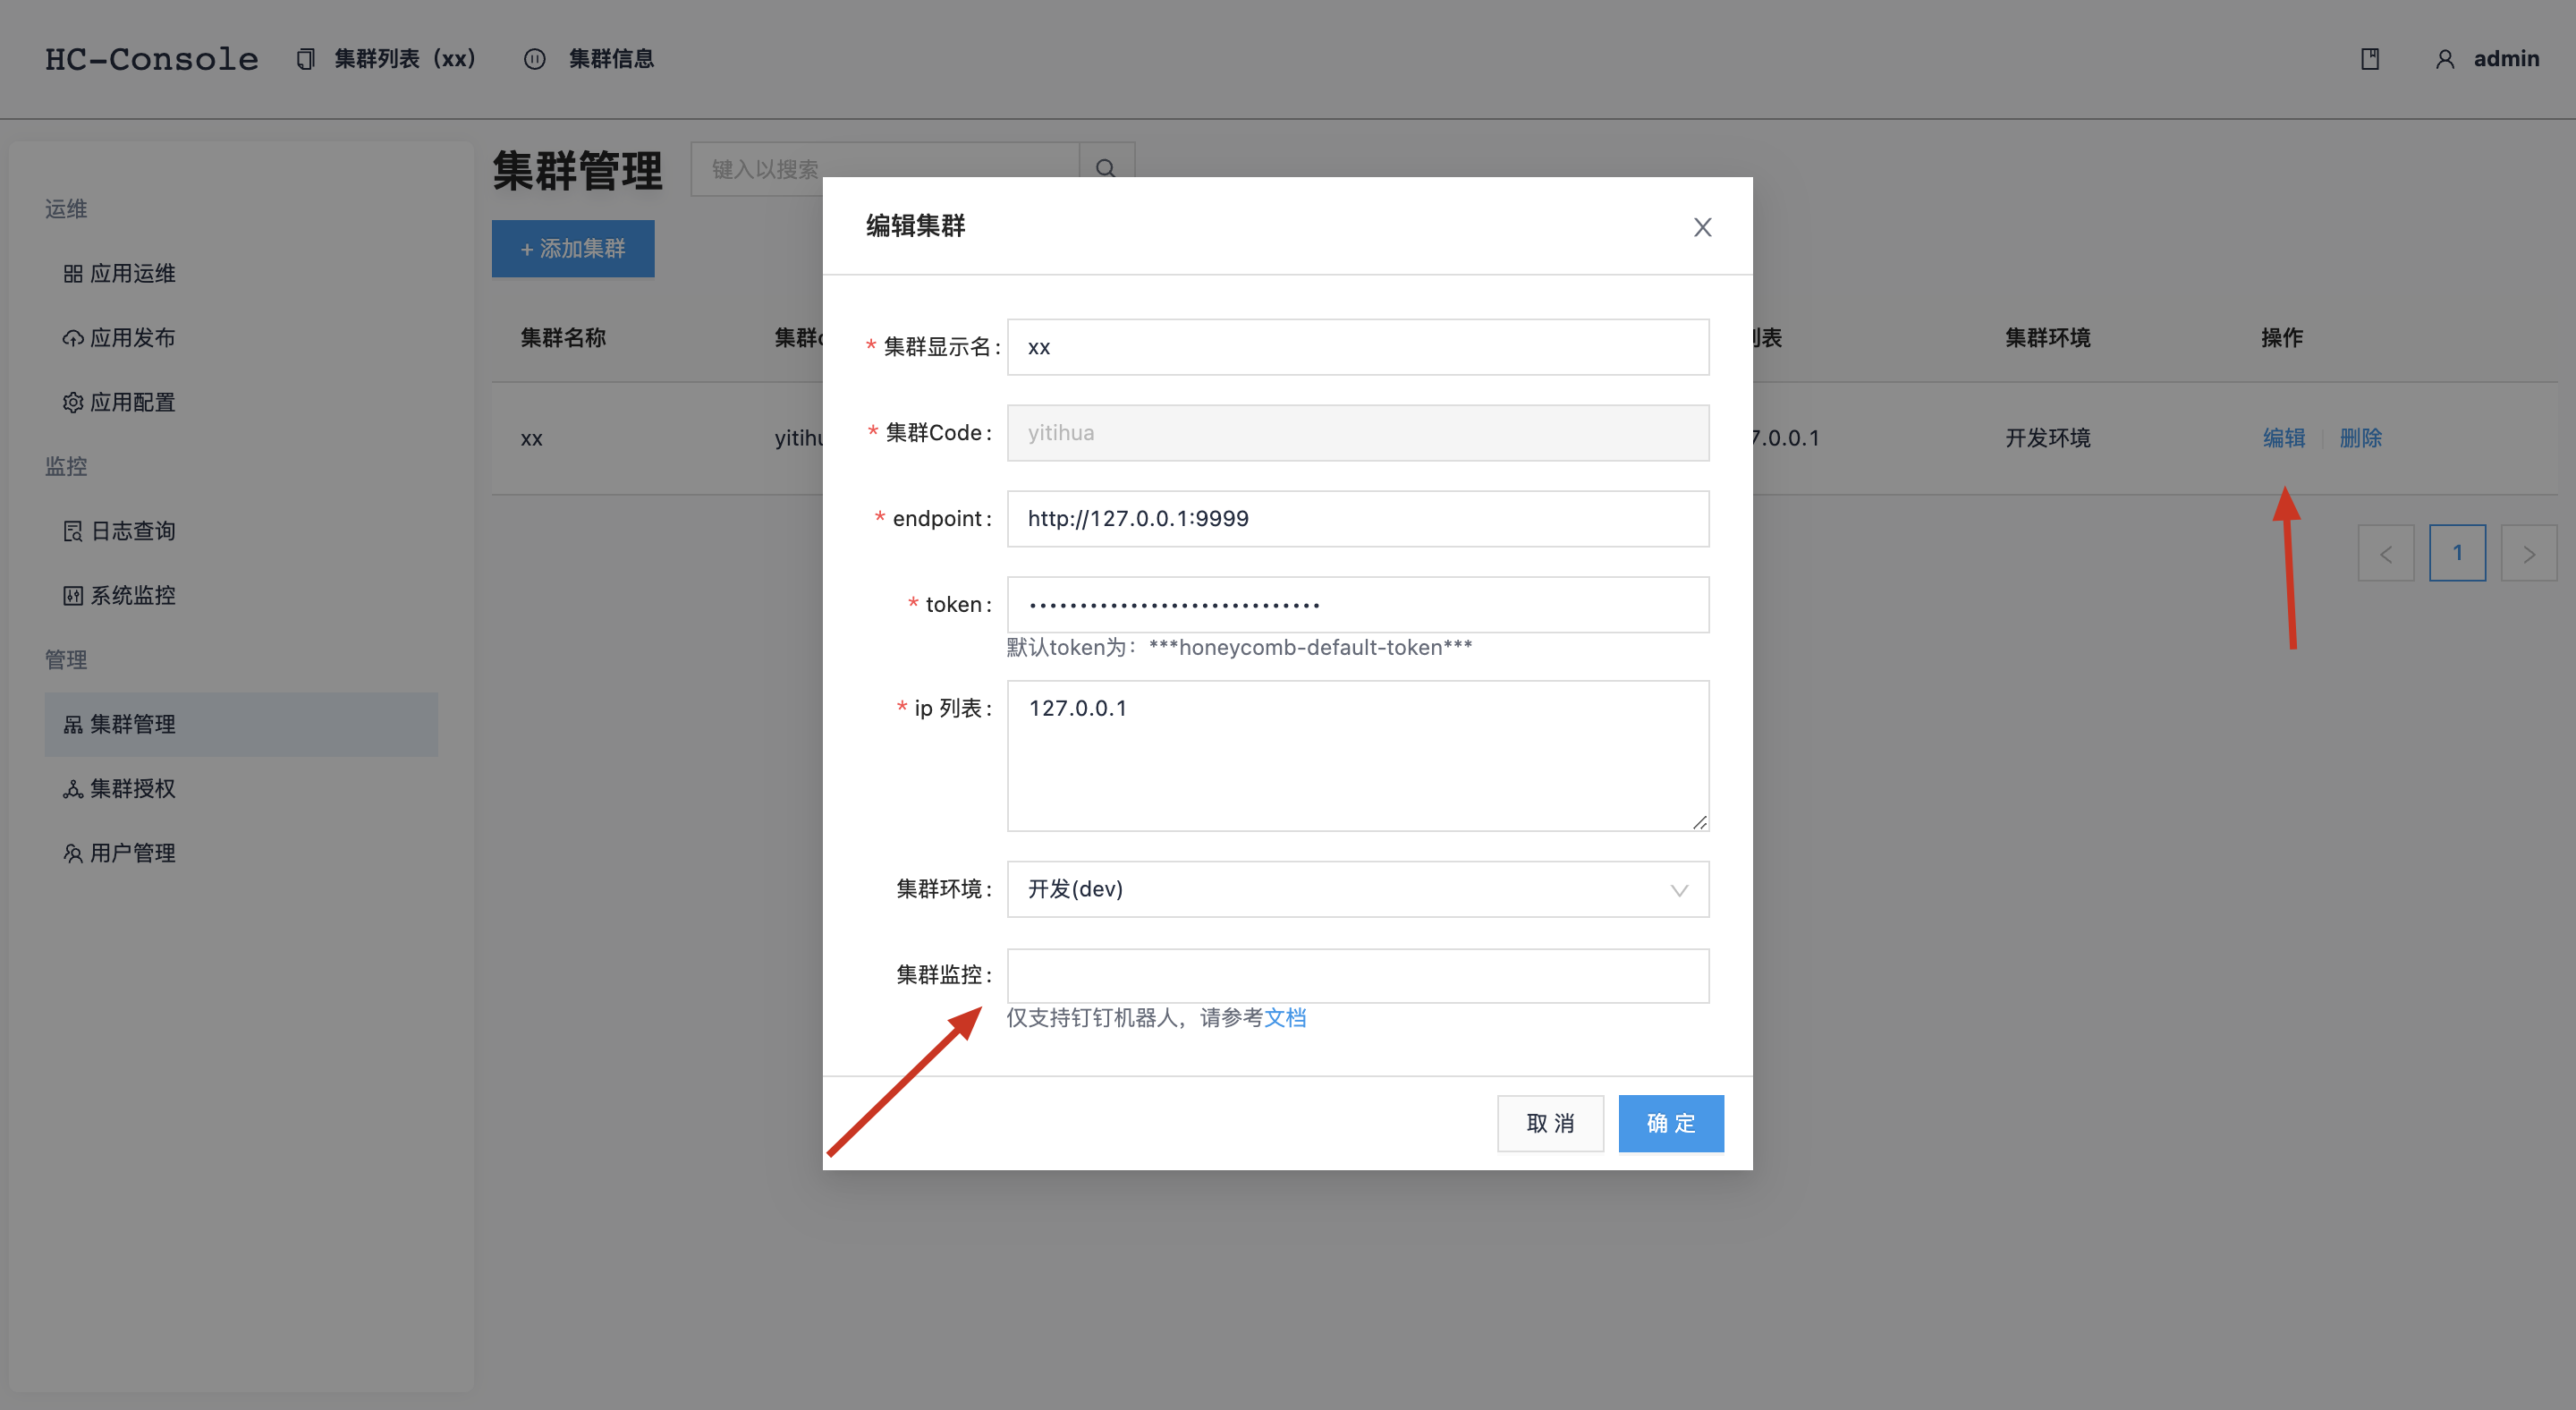
Task: Click the admin user avatar icon
Action: coord(2444,59)
